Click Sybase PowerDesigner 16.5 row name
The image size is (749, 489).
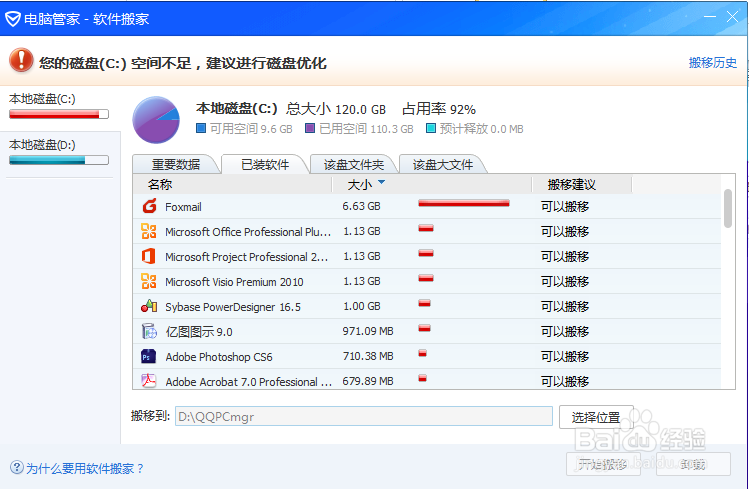233,307
